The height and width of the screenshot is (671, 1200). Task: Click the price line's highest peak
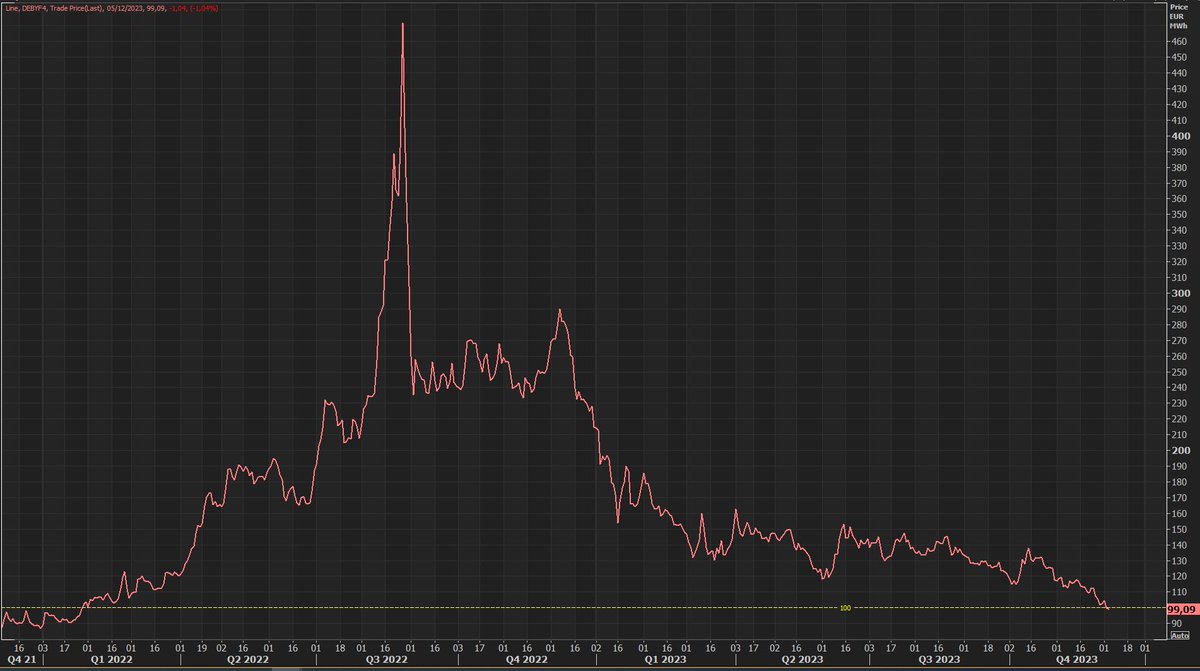402,24
